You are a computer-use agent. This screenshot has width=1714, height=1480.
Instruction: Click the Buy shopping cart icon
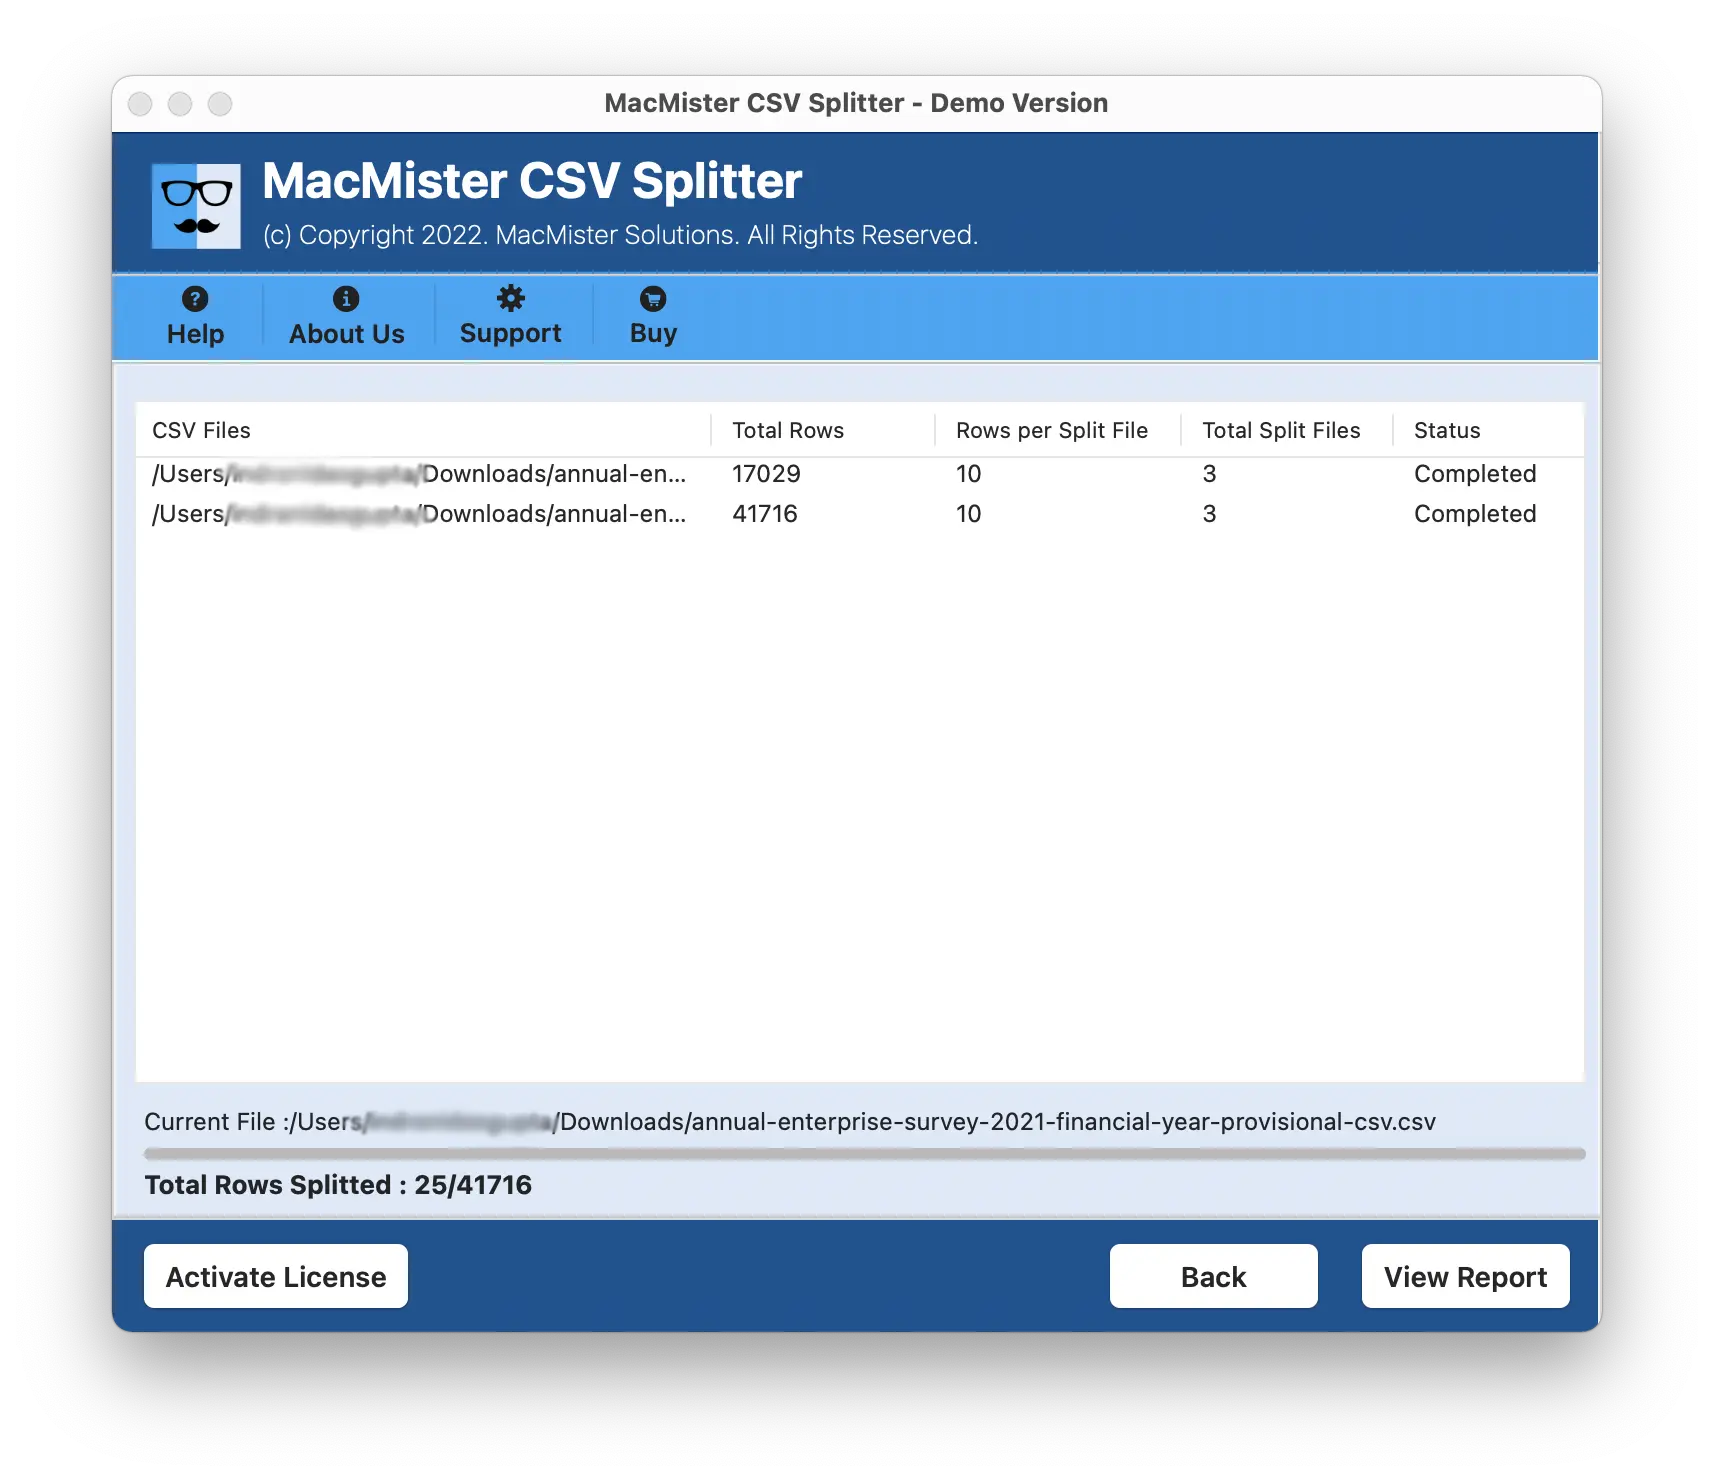pos(653,298)
